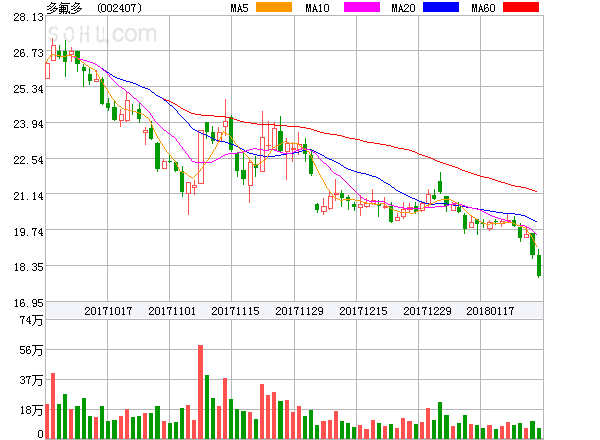Select the MA10 legend label

click(x=318, y=8)
